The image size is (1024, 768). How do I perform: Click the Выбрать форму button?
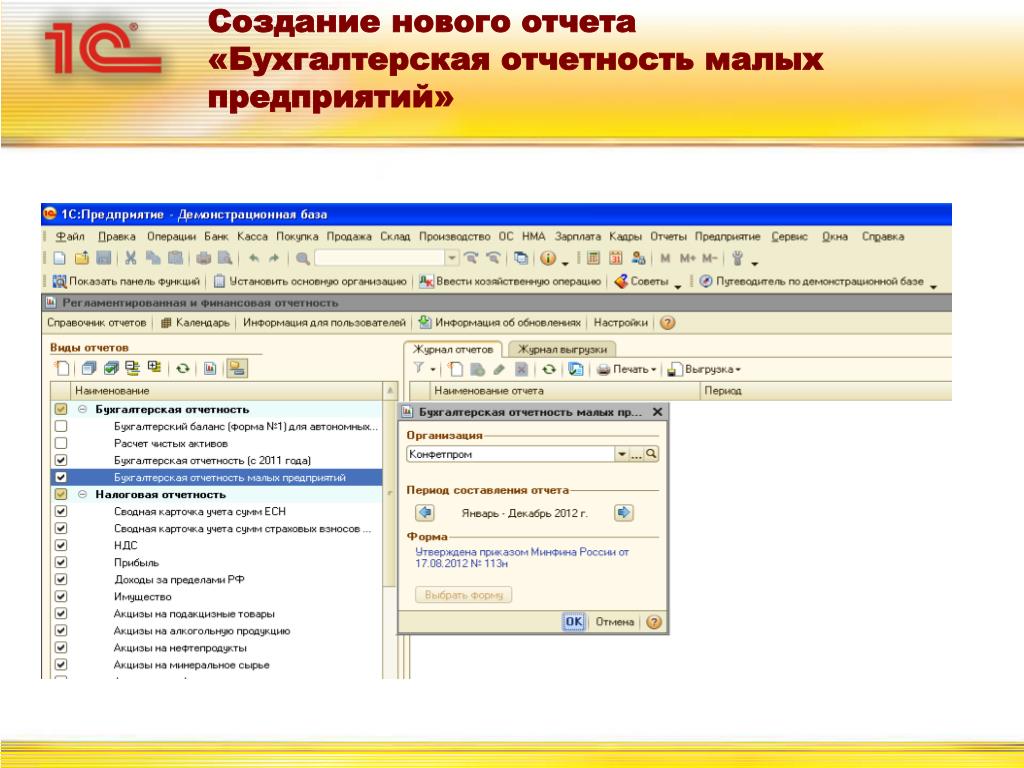[464, 595]
